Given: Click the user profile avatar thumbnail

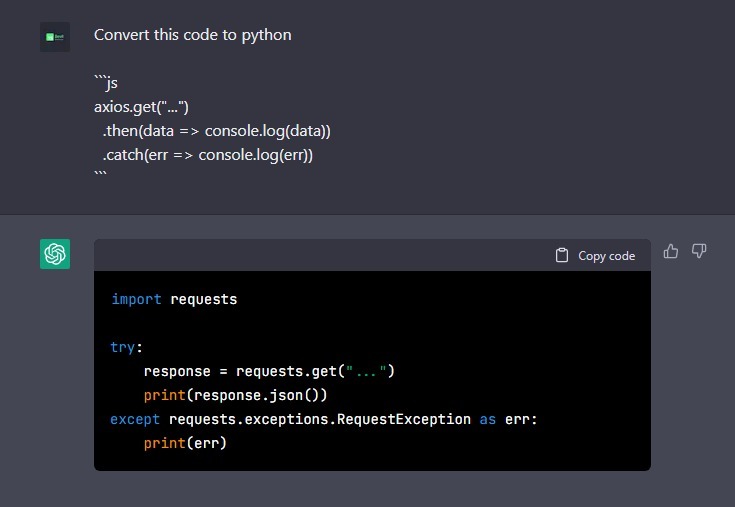Looking at the screenshot, I should pos(55,37).
